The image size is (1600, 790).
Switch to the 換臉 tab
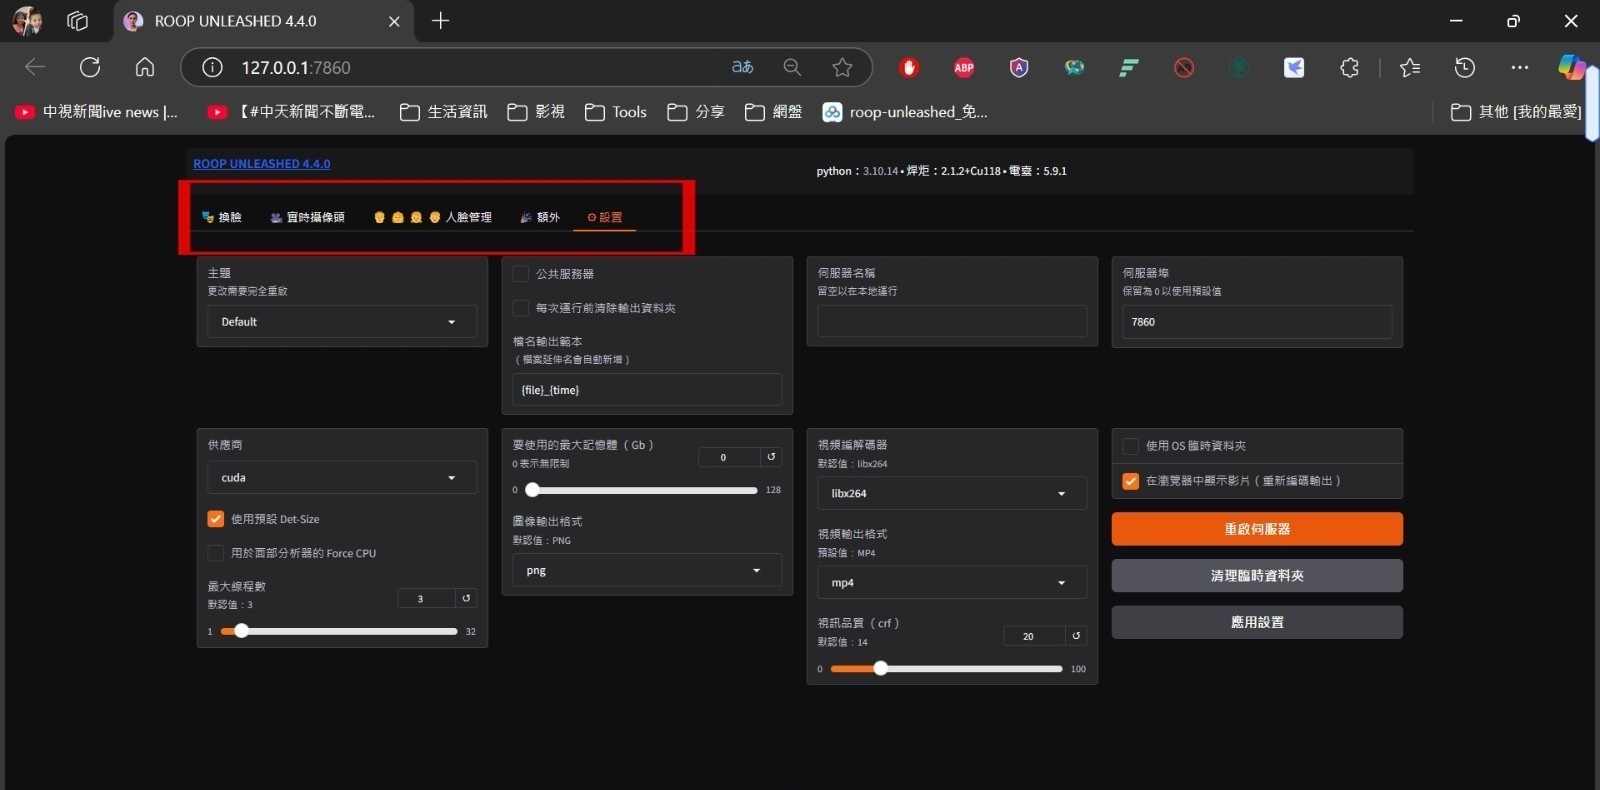coord(222,217)
